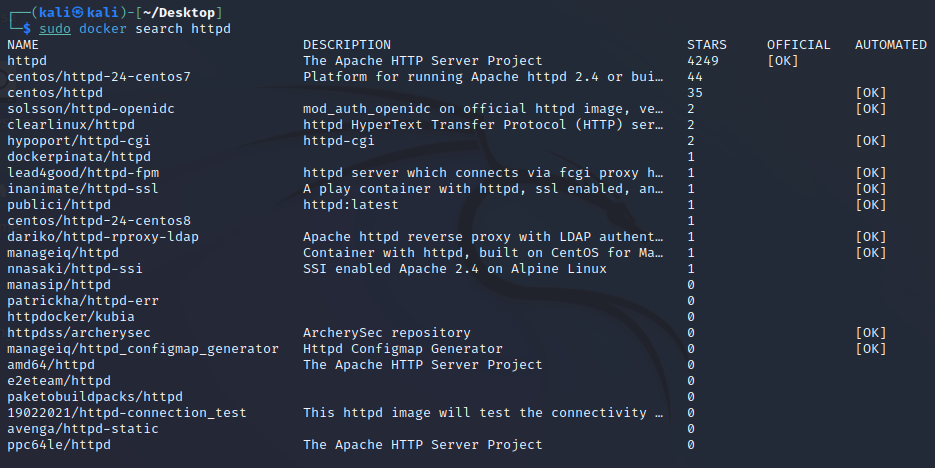Click the description 'httpd server which connects via fcgi'

pos(483,173)
